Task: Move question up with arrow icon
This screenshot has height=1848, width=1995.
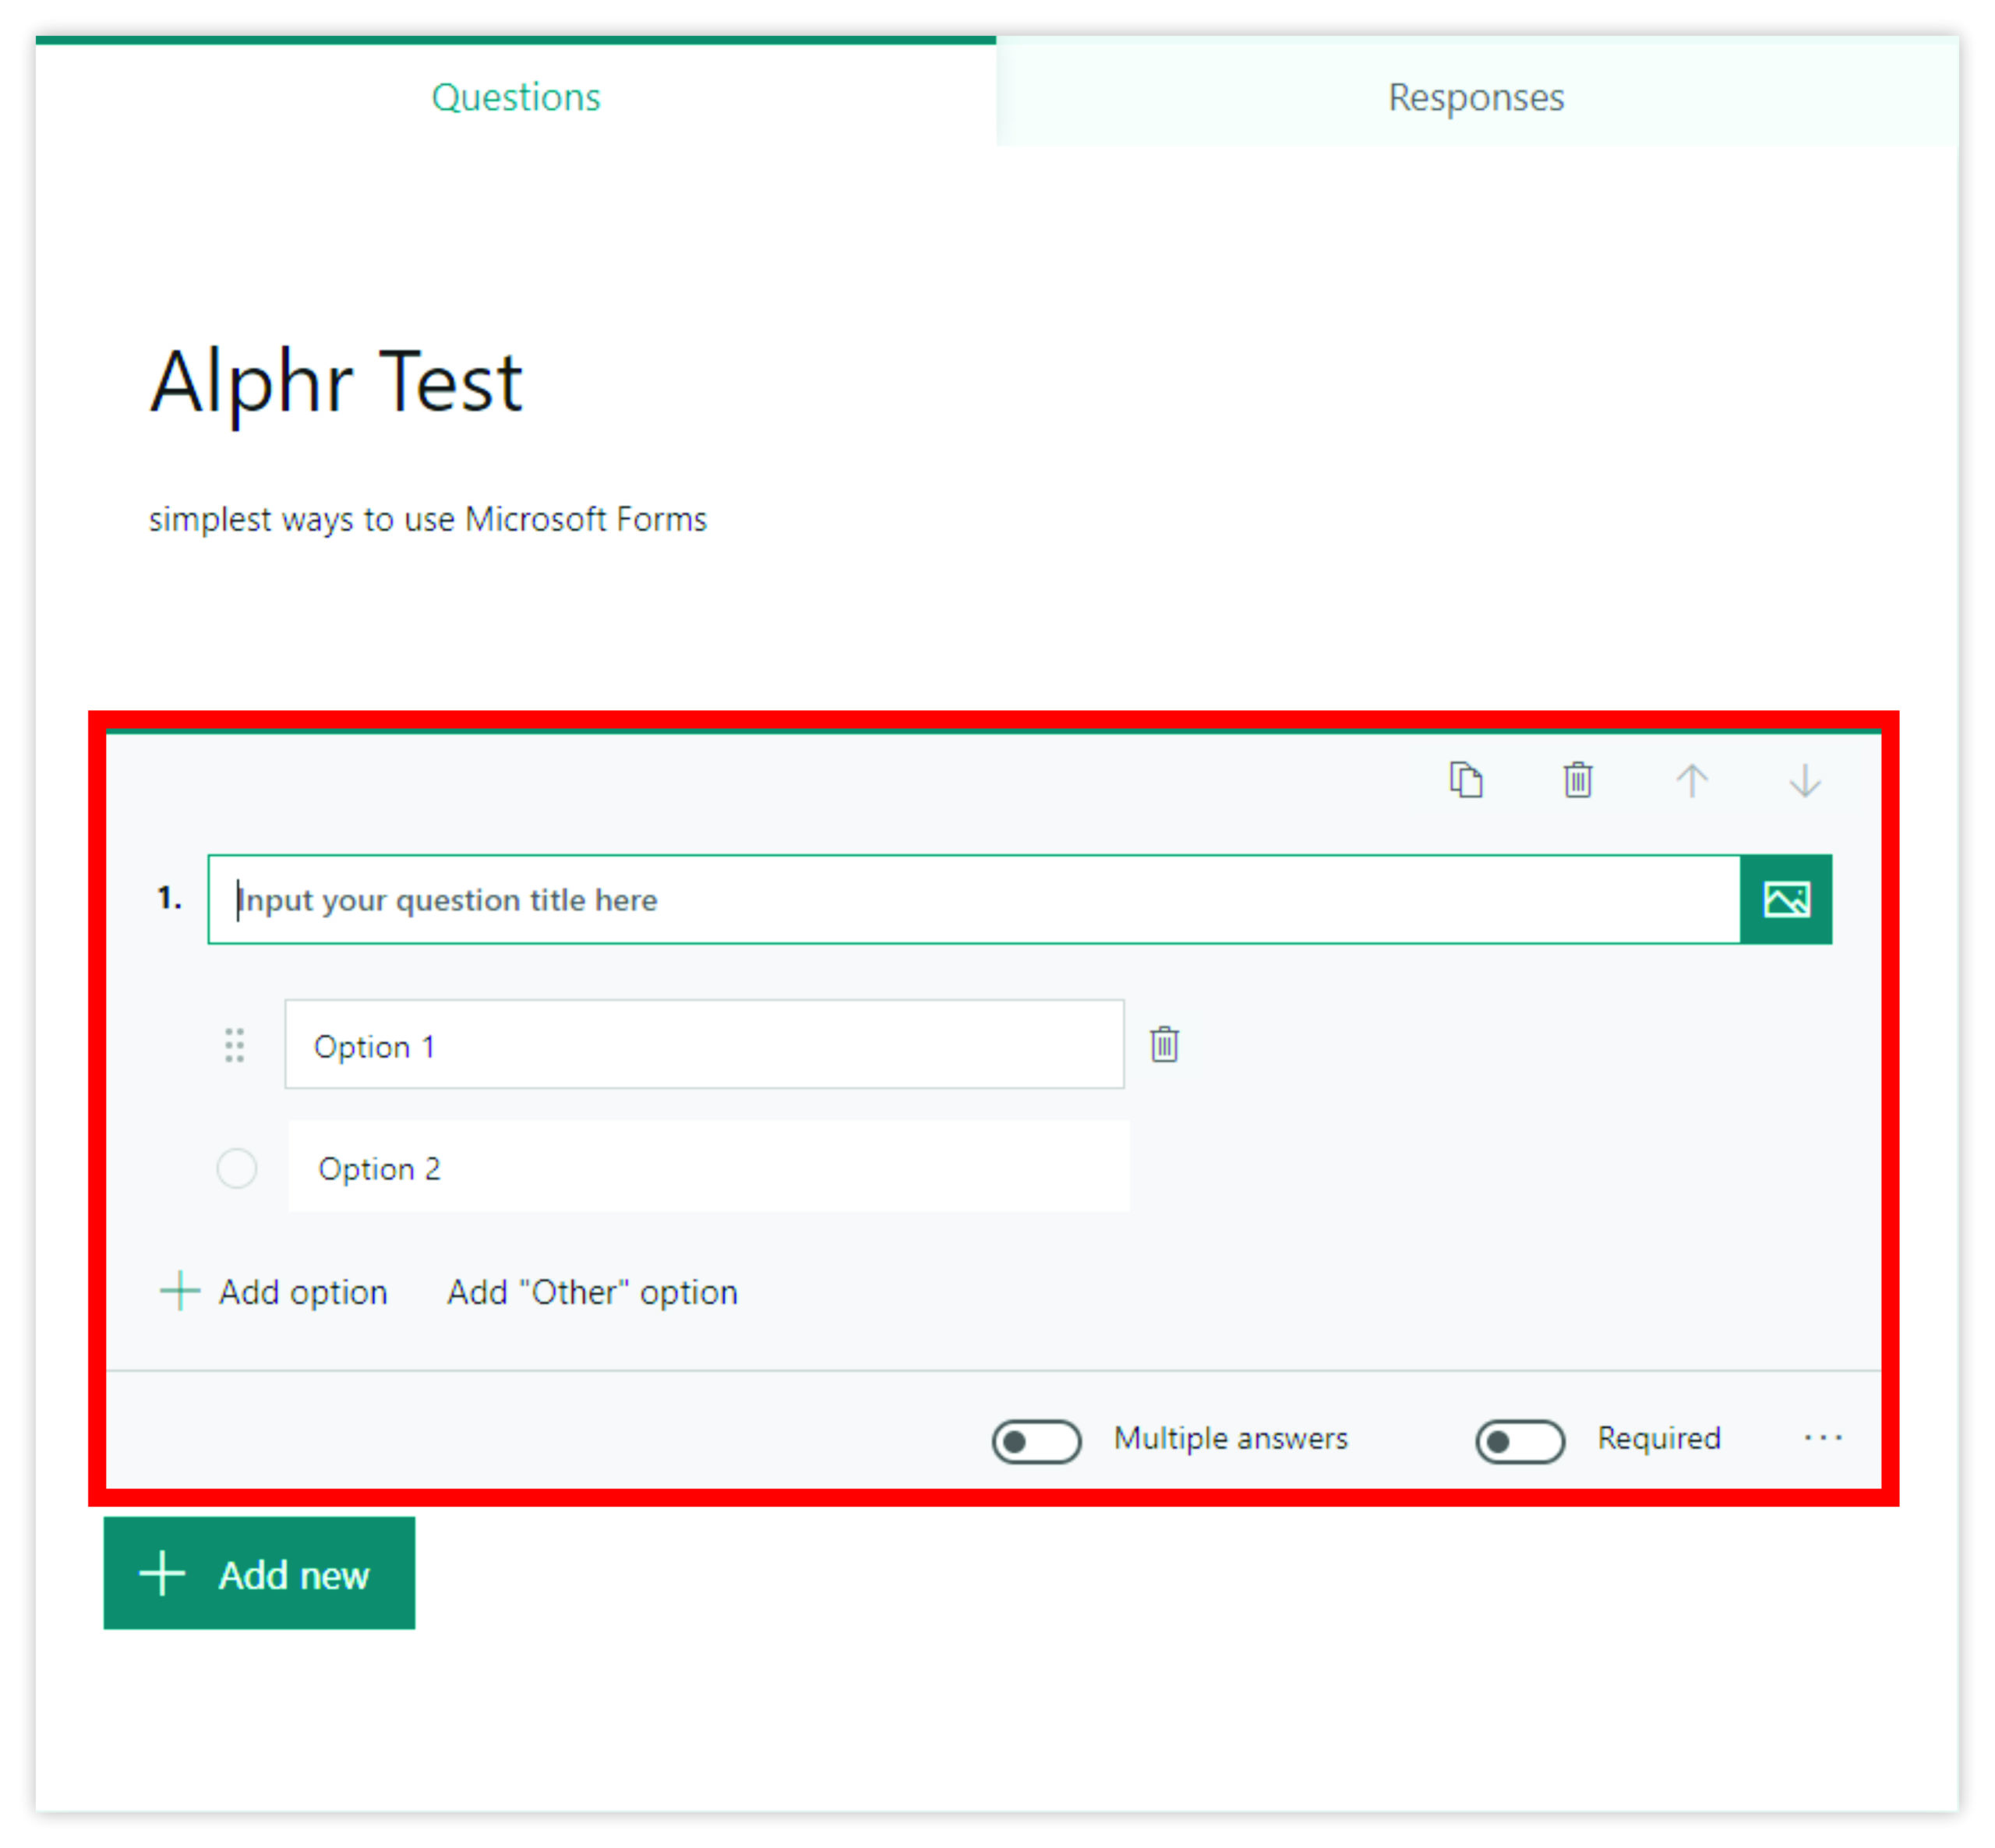Action: pyautogui.click(x=1692, y=780)
